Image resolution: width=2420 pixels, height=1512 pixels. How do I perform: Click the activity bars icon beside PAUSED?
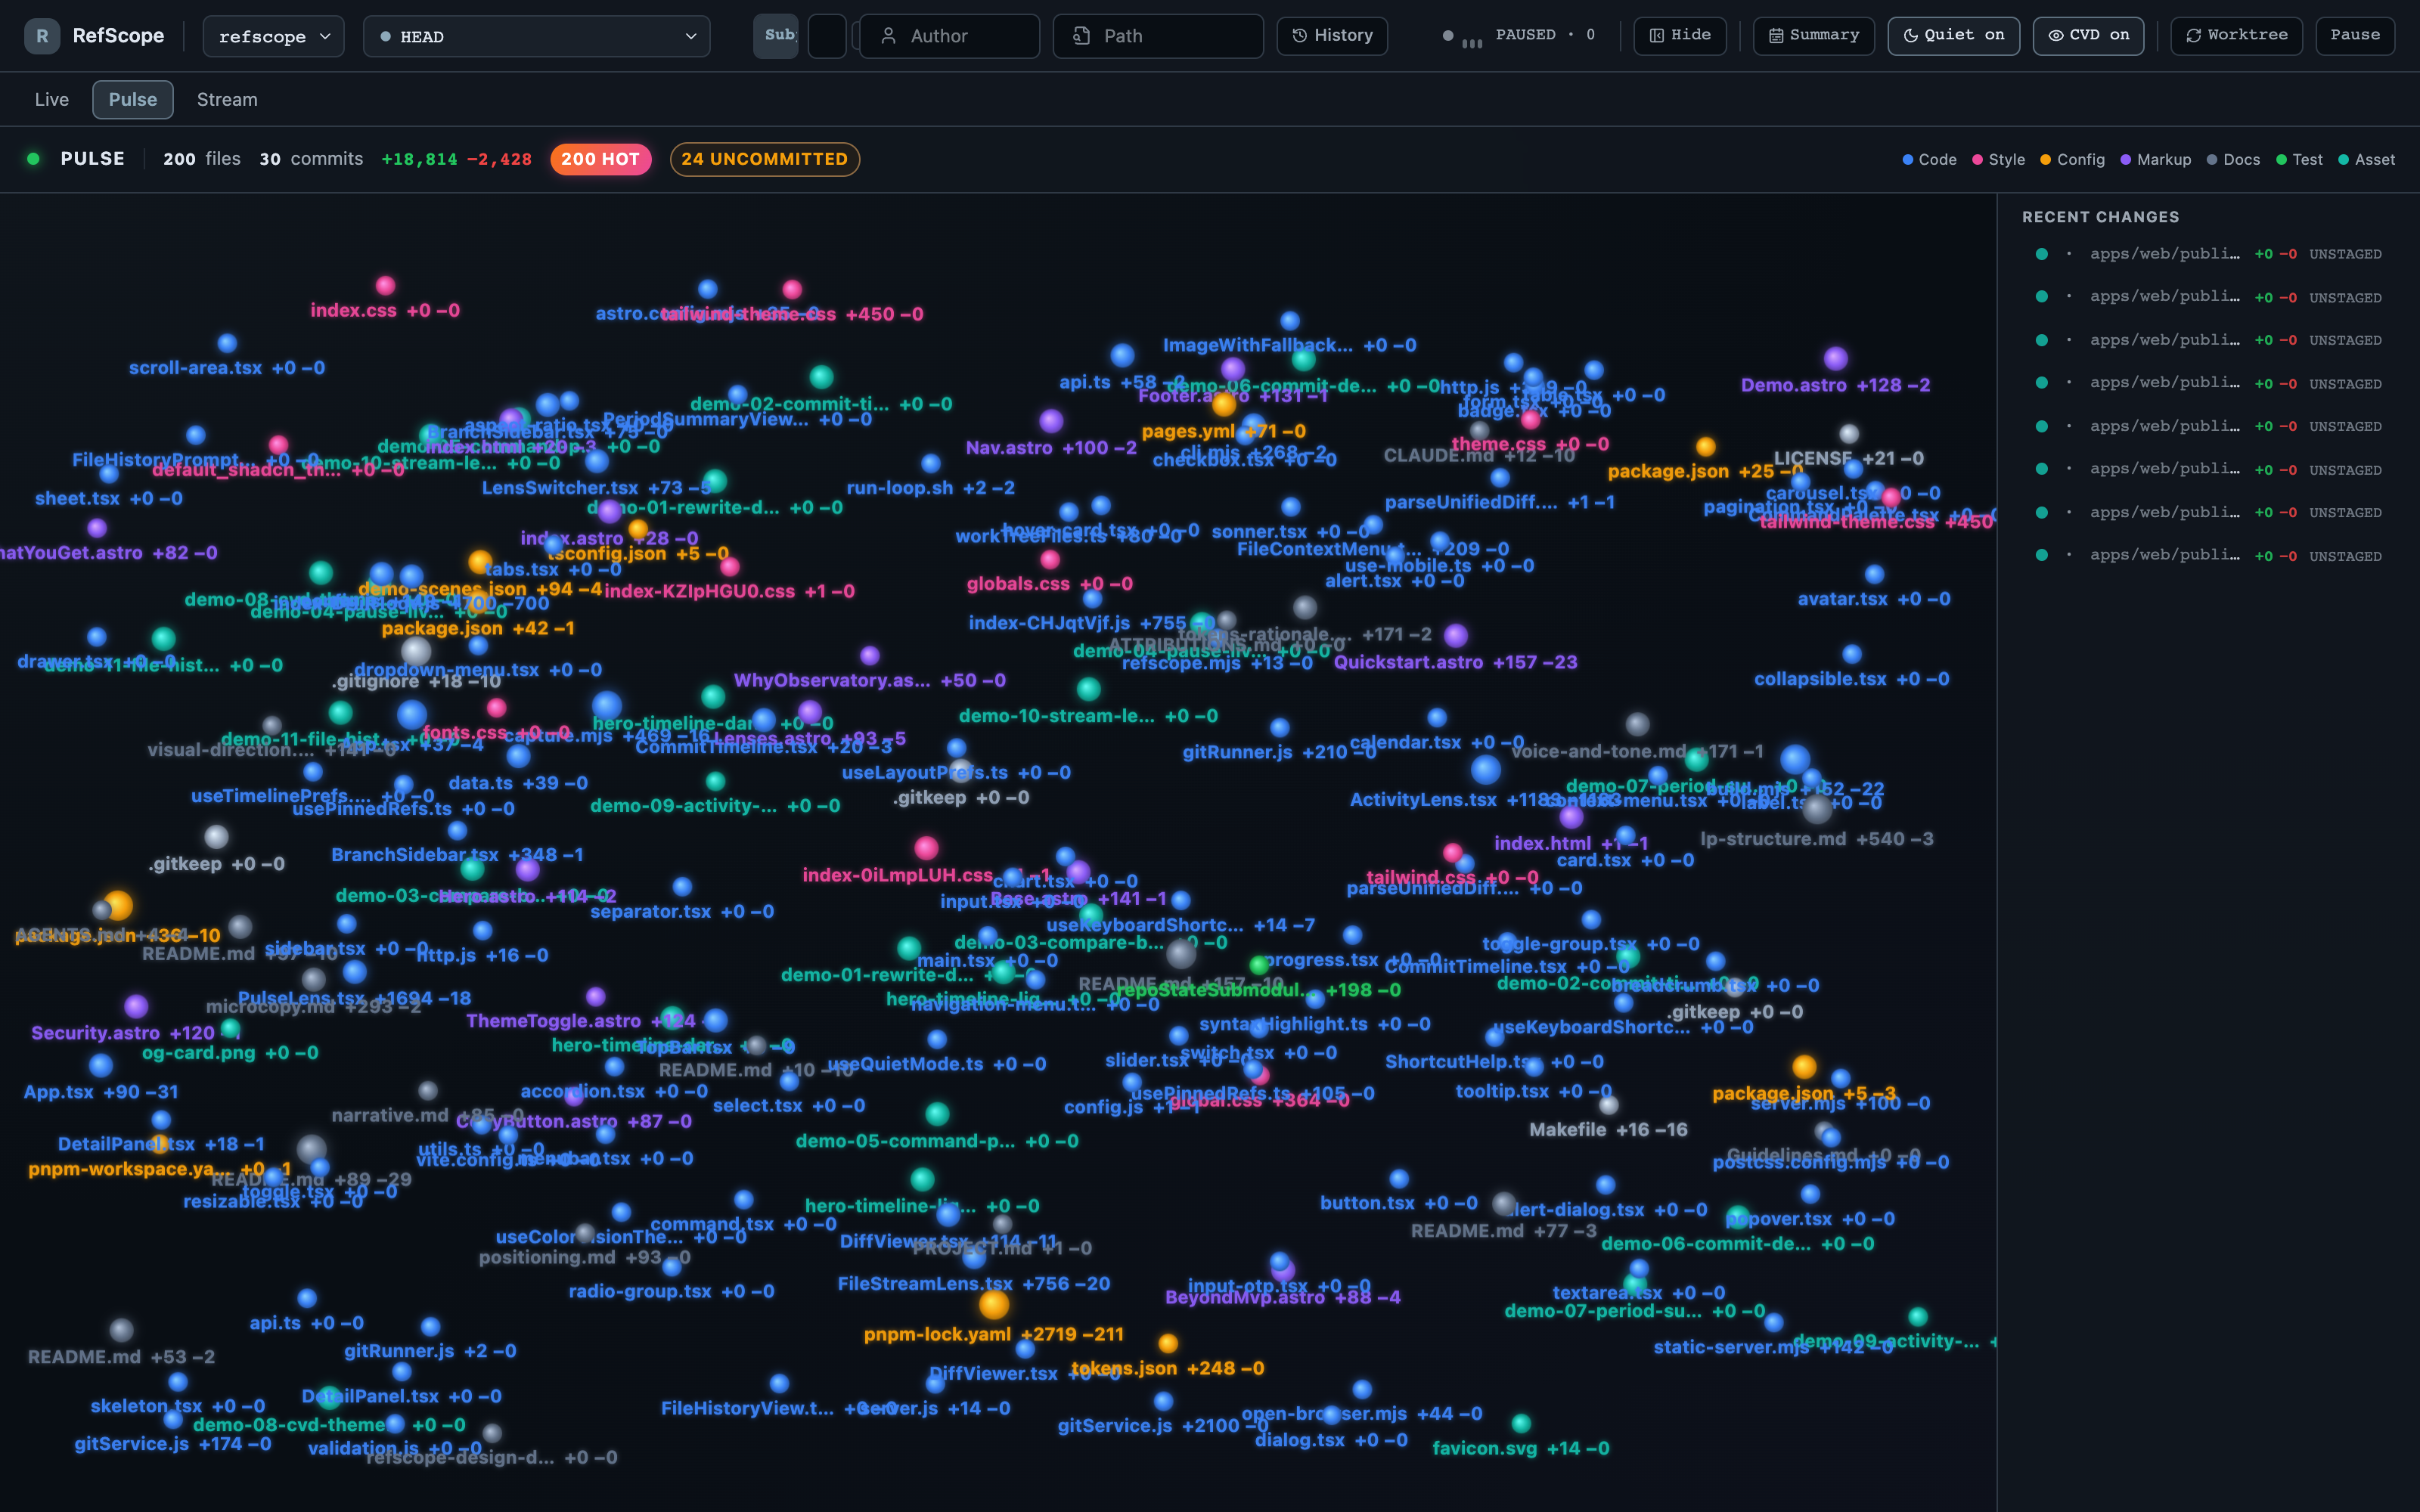point(1472,42)
